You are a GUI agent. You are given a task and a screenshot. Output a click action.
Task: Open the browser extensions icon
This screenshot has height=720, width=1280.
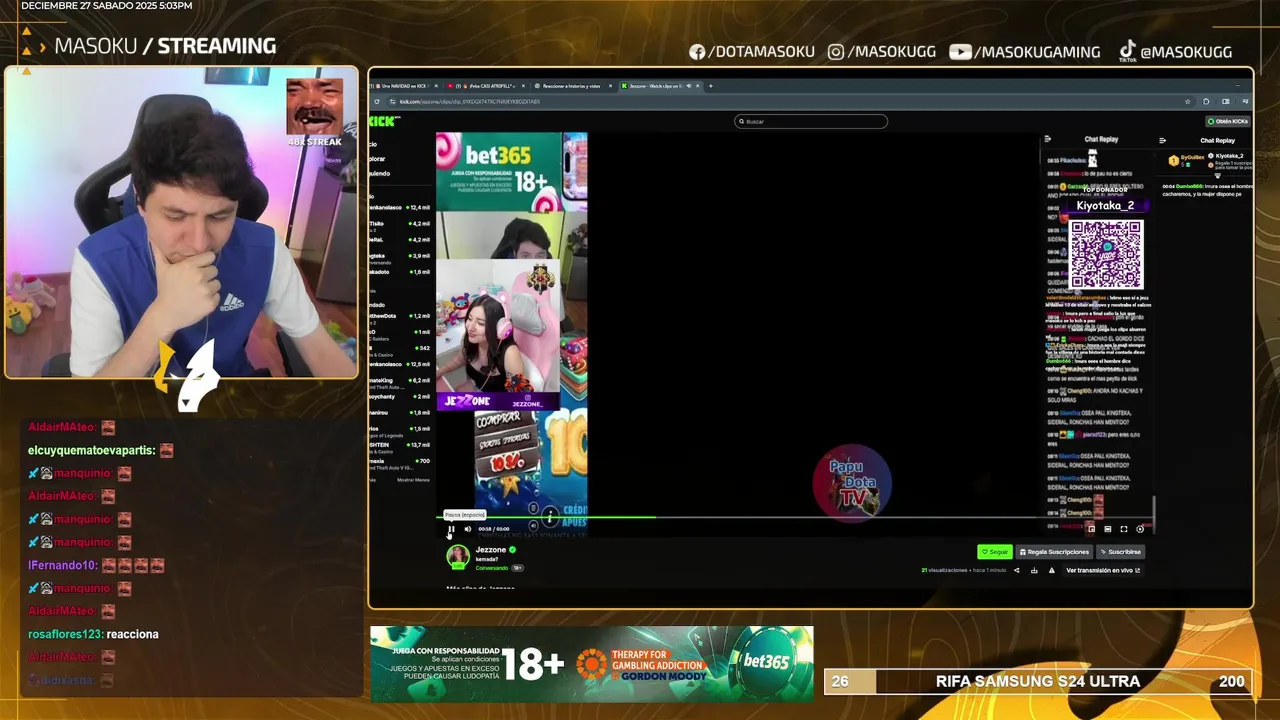tap(1206, 101)
